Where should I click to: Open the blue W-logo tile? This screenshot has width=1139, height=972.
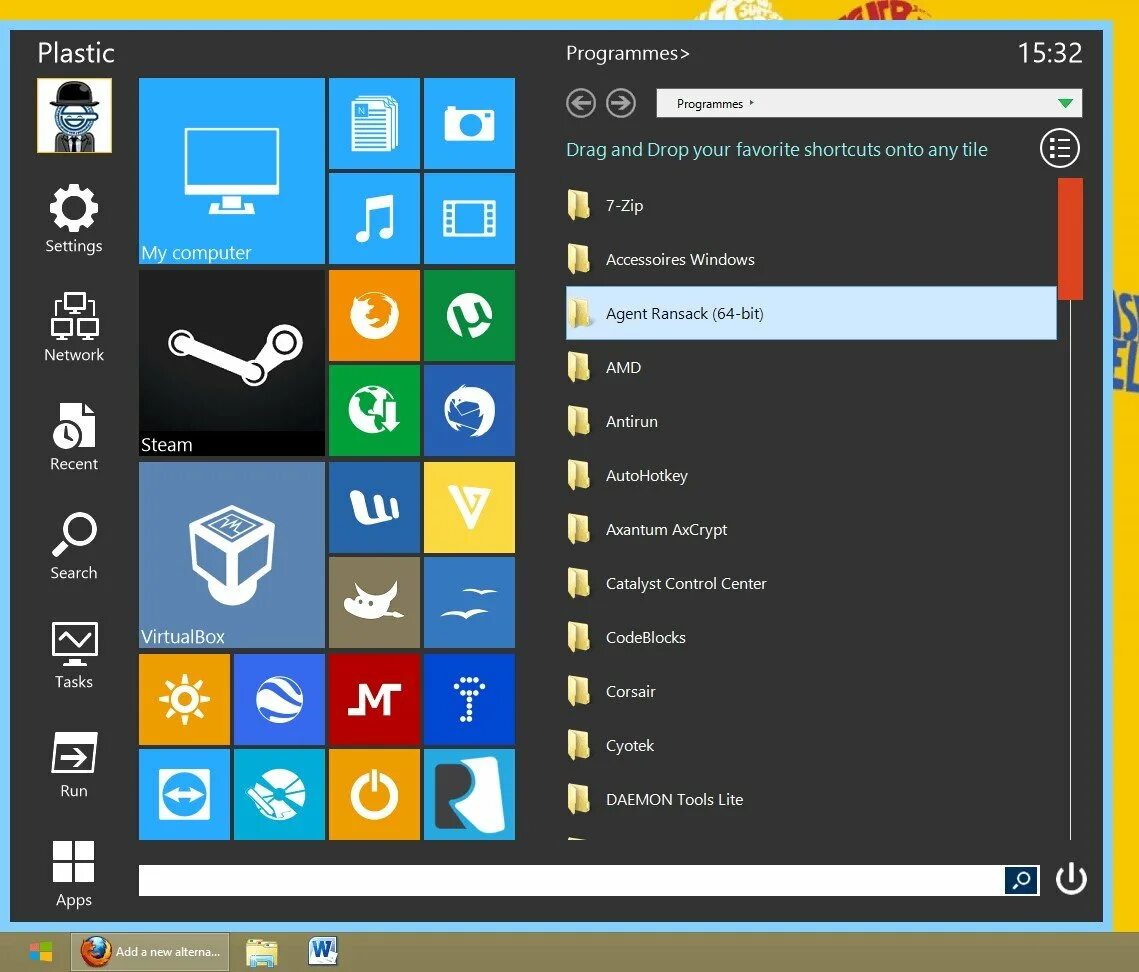[374, 507]
